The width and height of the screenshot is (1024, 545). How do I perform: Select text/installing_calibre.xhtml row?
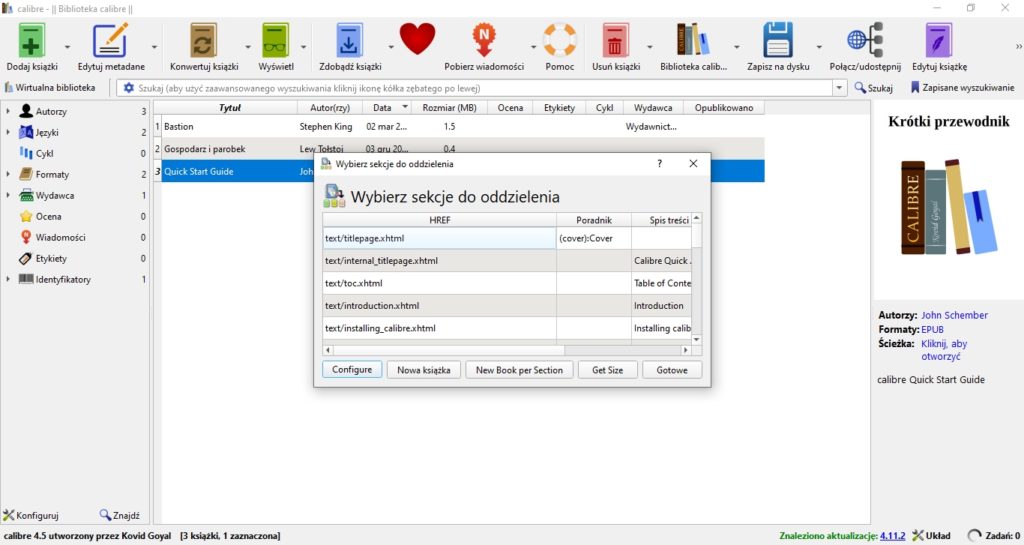coord(507,328)
